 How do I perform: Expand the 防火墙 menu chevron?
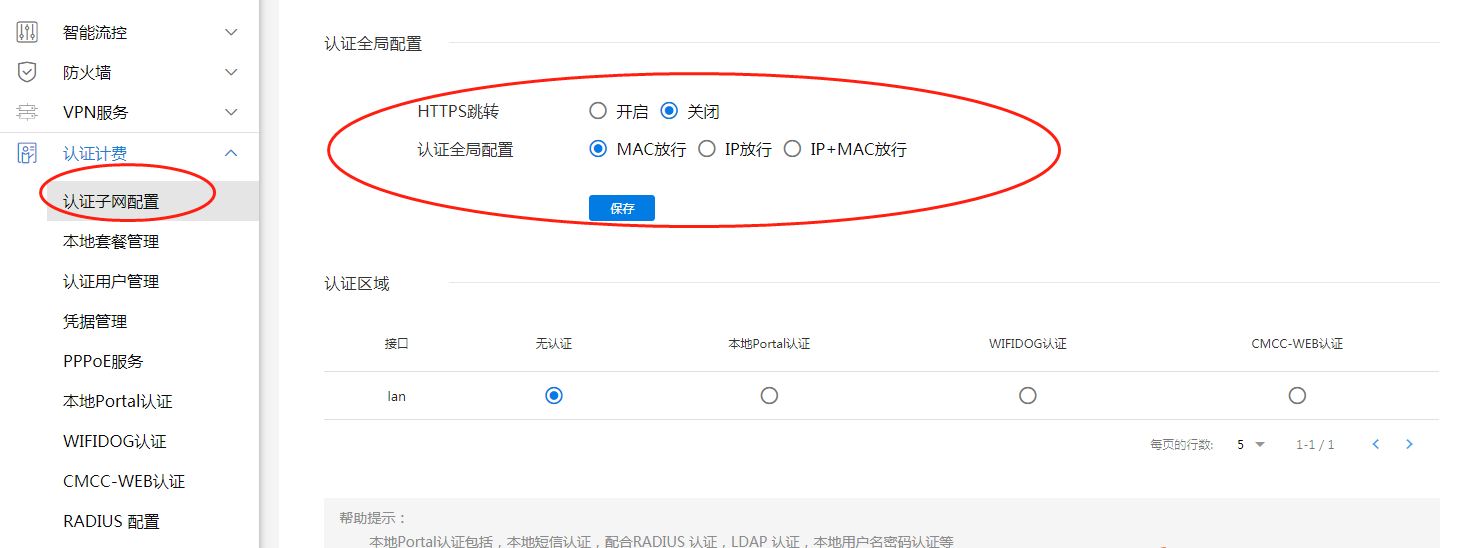(231, 72)
